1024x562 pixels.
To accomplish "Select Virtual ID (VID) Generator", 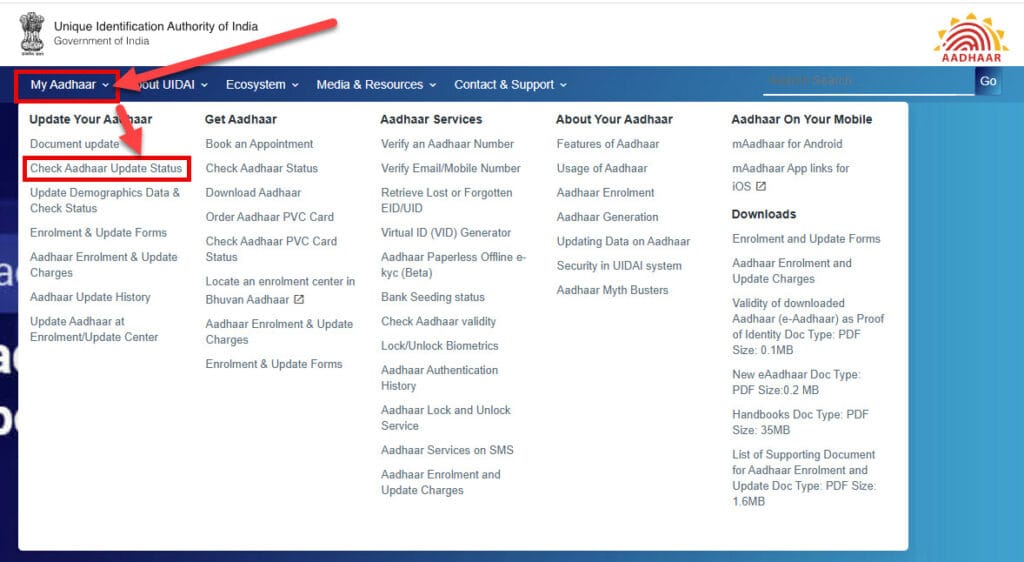I will coord(446,233).
